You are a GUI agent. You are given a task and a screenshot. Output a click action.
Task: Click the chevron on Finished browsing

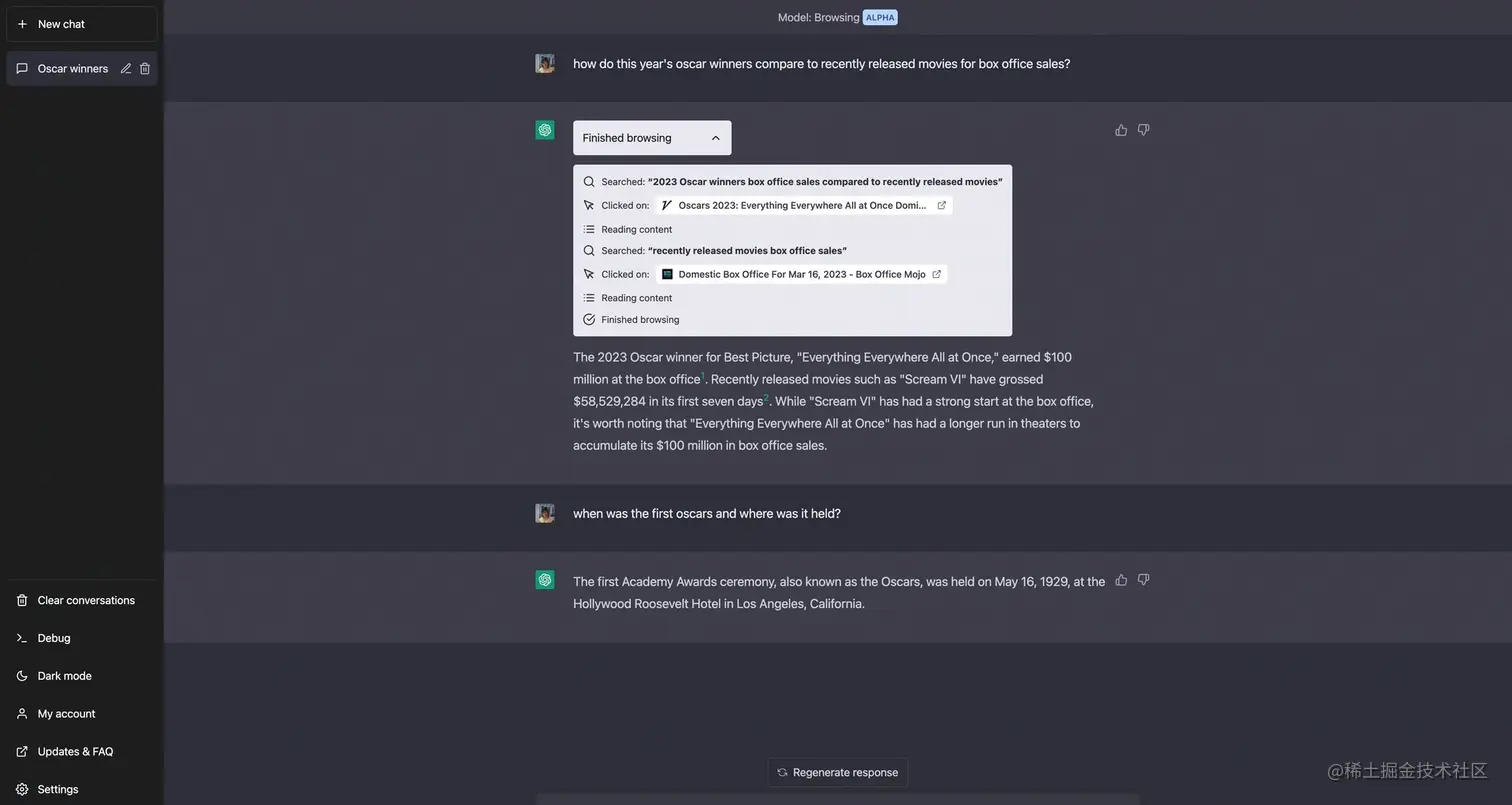coord(715,138)
